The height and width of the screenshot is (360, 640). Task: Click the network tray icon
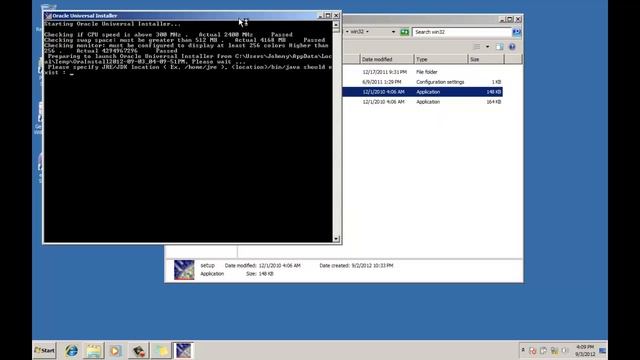pyautogui.click(x=554, y=351)
